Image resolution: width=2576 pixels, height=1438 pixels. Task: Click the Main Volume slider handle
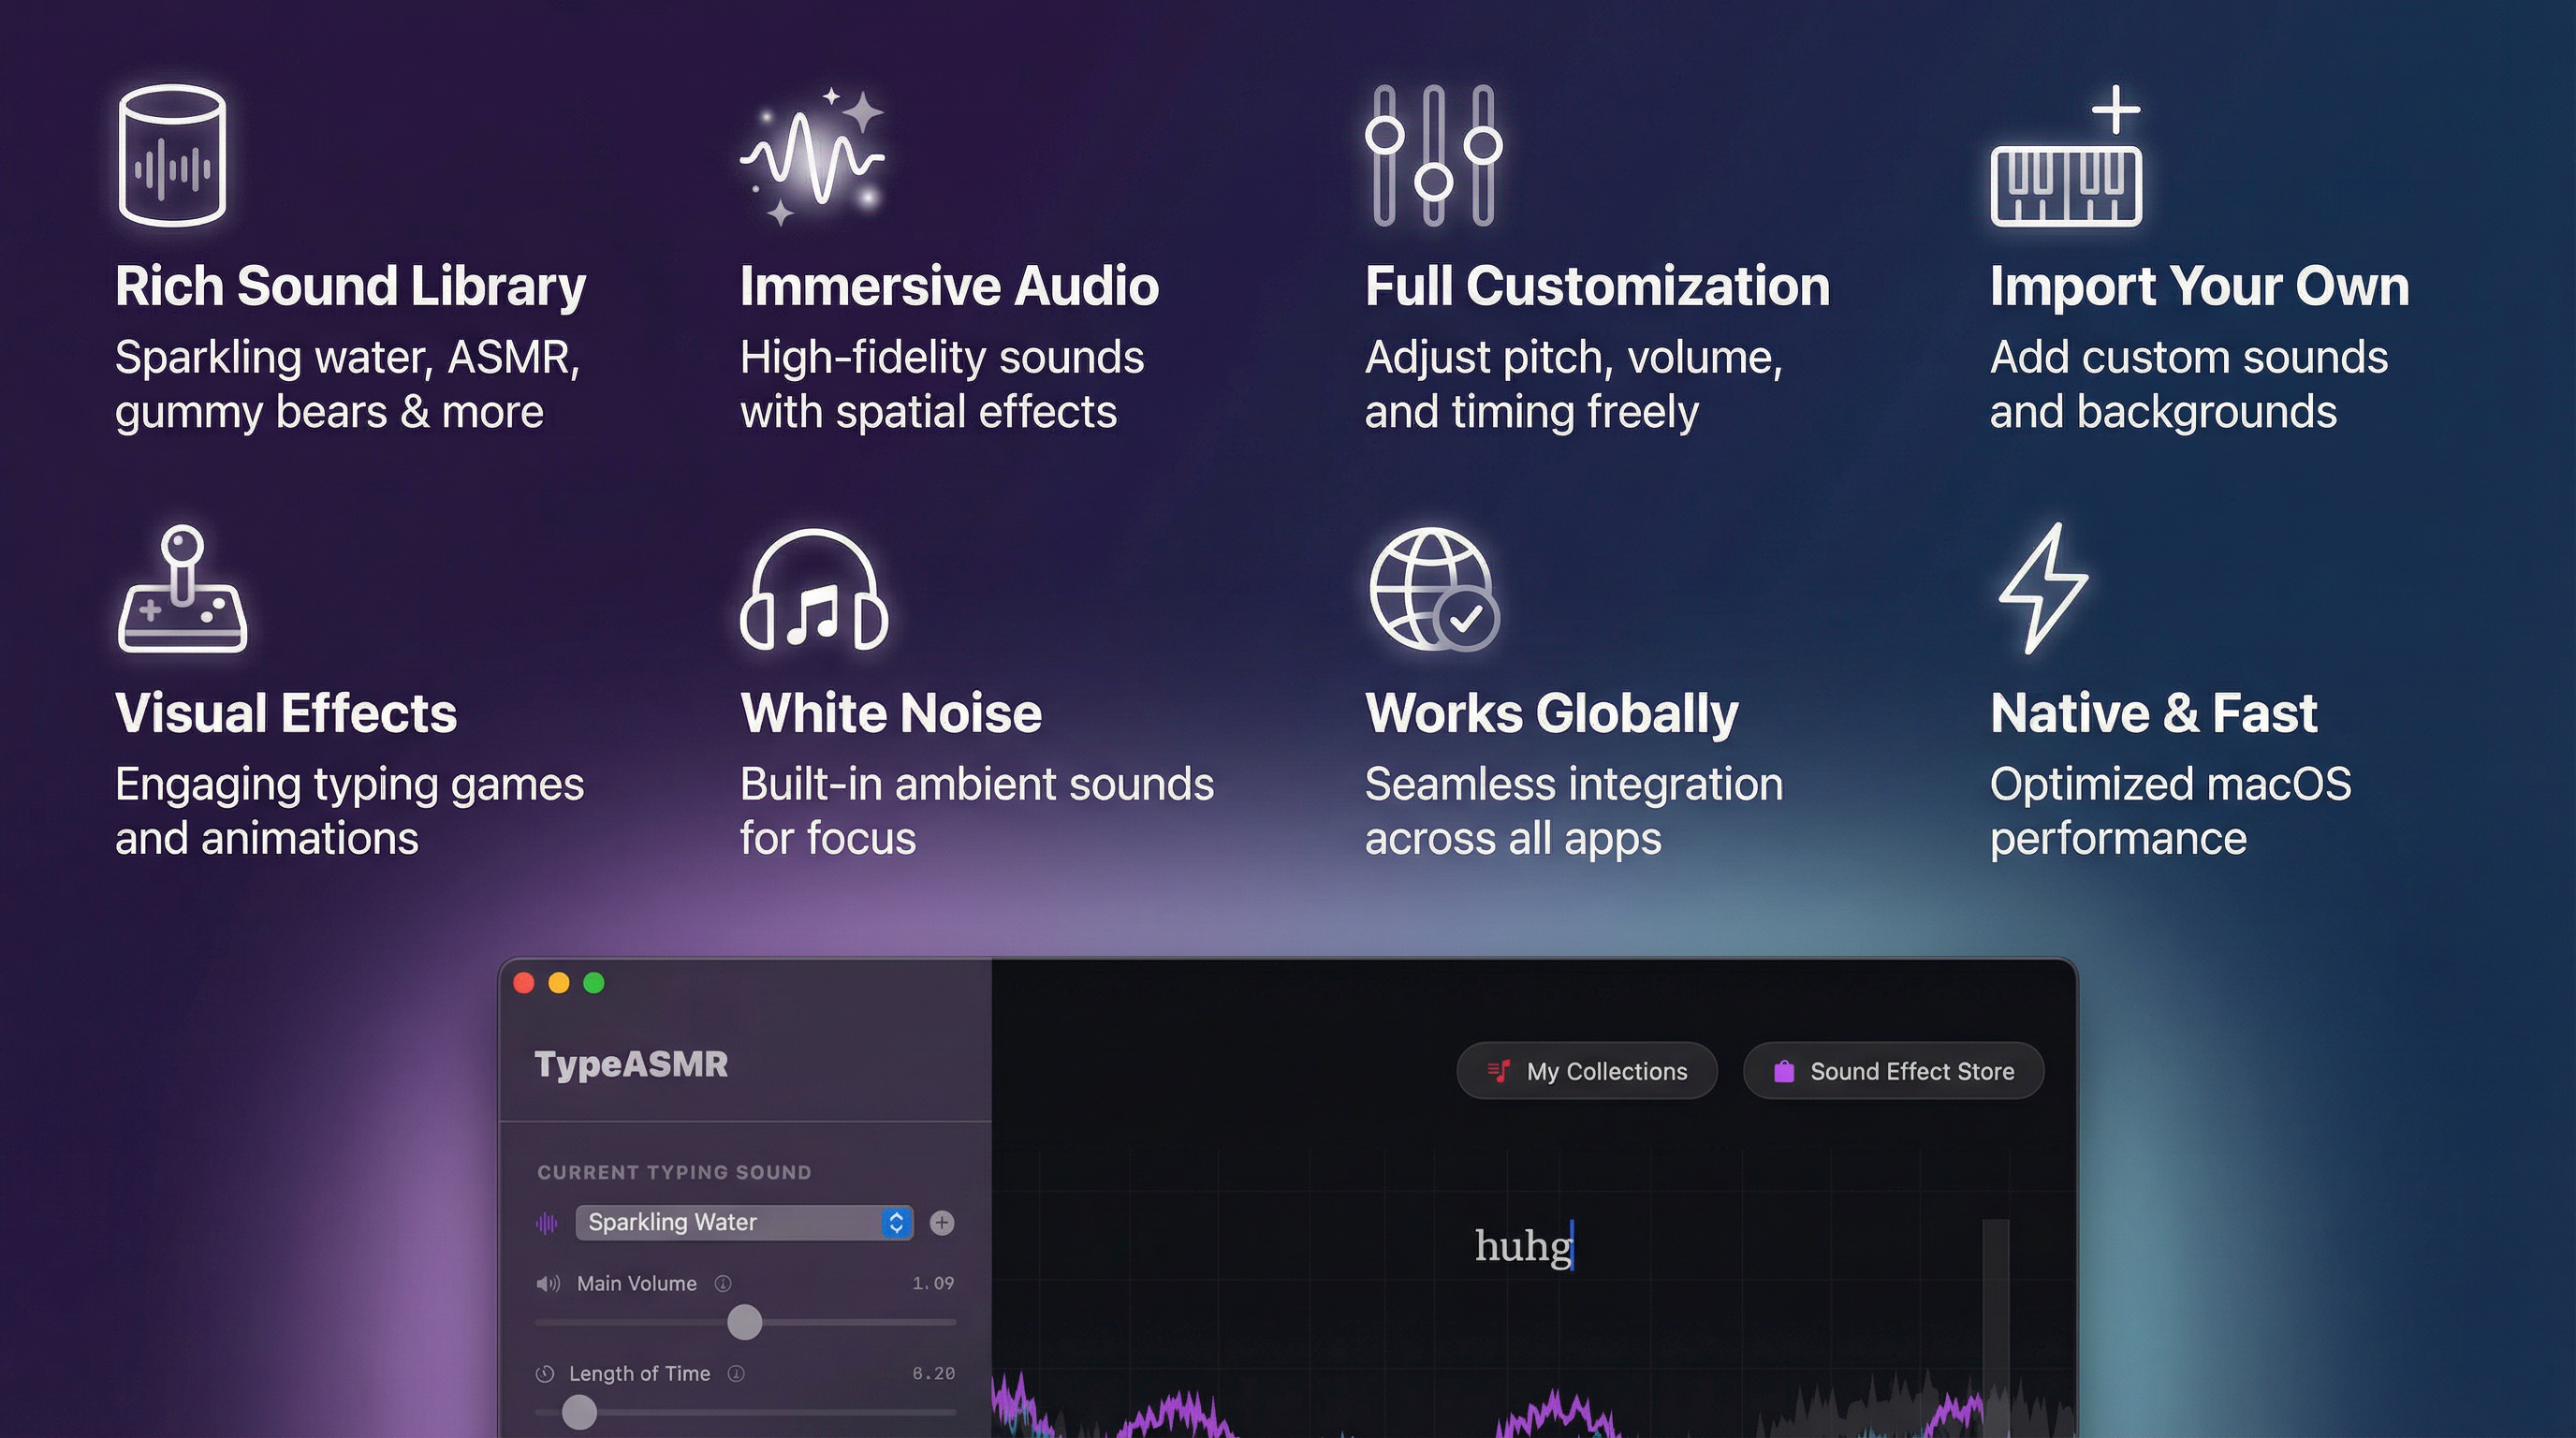tap(744, 1323)
